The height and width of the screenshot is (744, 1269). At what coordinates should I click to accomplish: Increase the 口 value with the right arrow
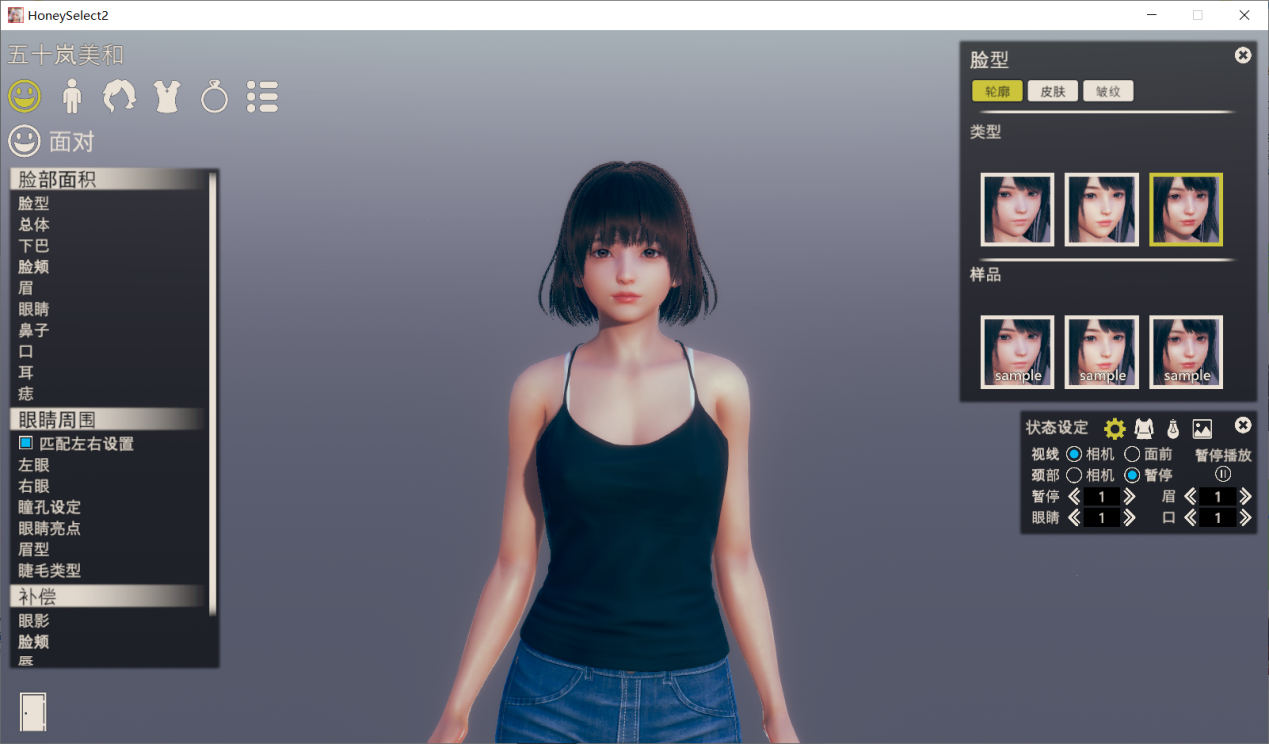coord(1246,517)
